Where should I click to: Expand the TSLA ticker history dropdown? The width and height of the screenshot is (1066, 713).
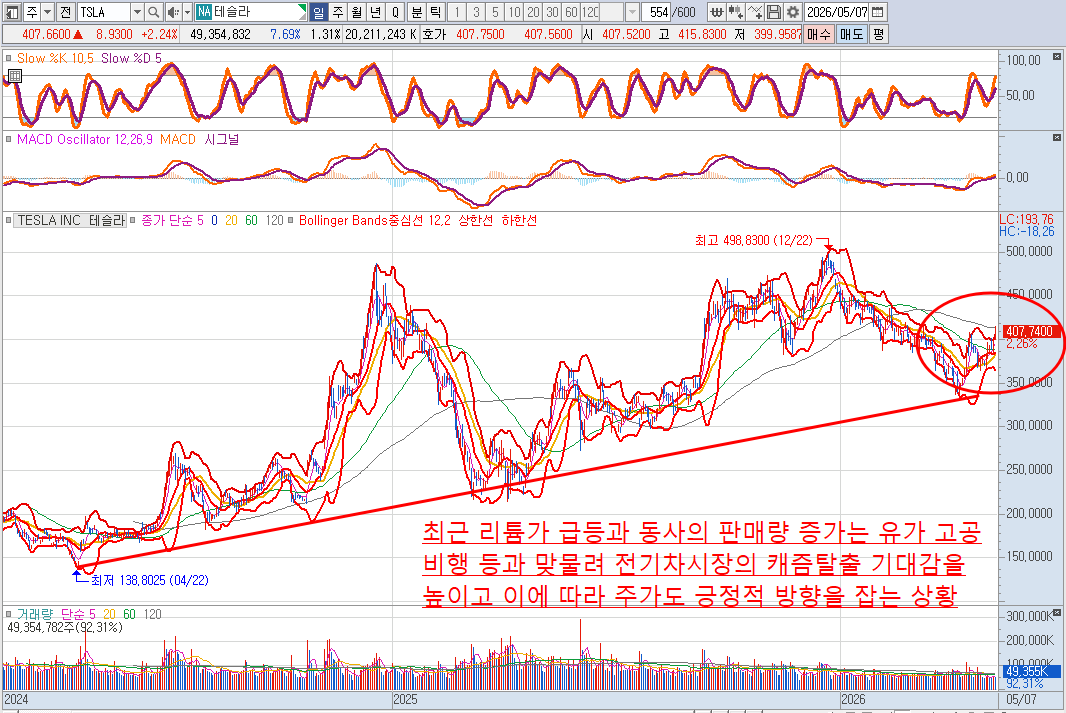[x=137, y=12]
